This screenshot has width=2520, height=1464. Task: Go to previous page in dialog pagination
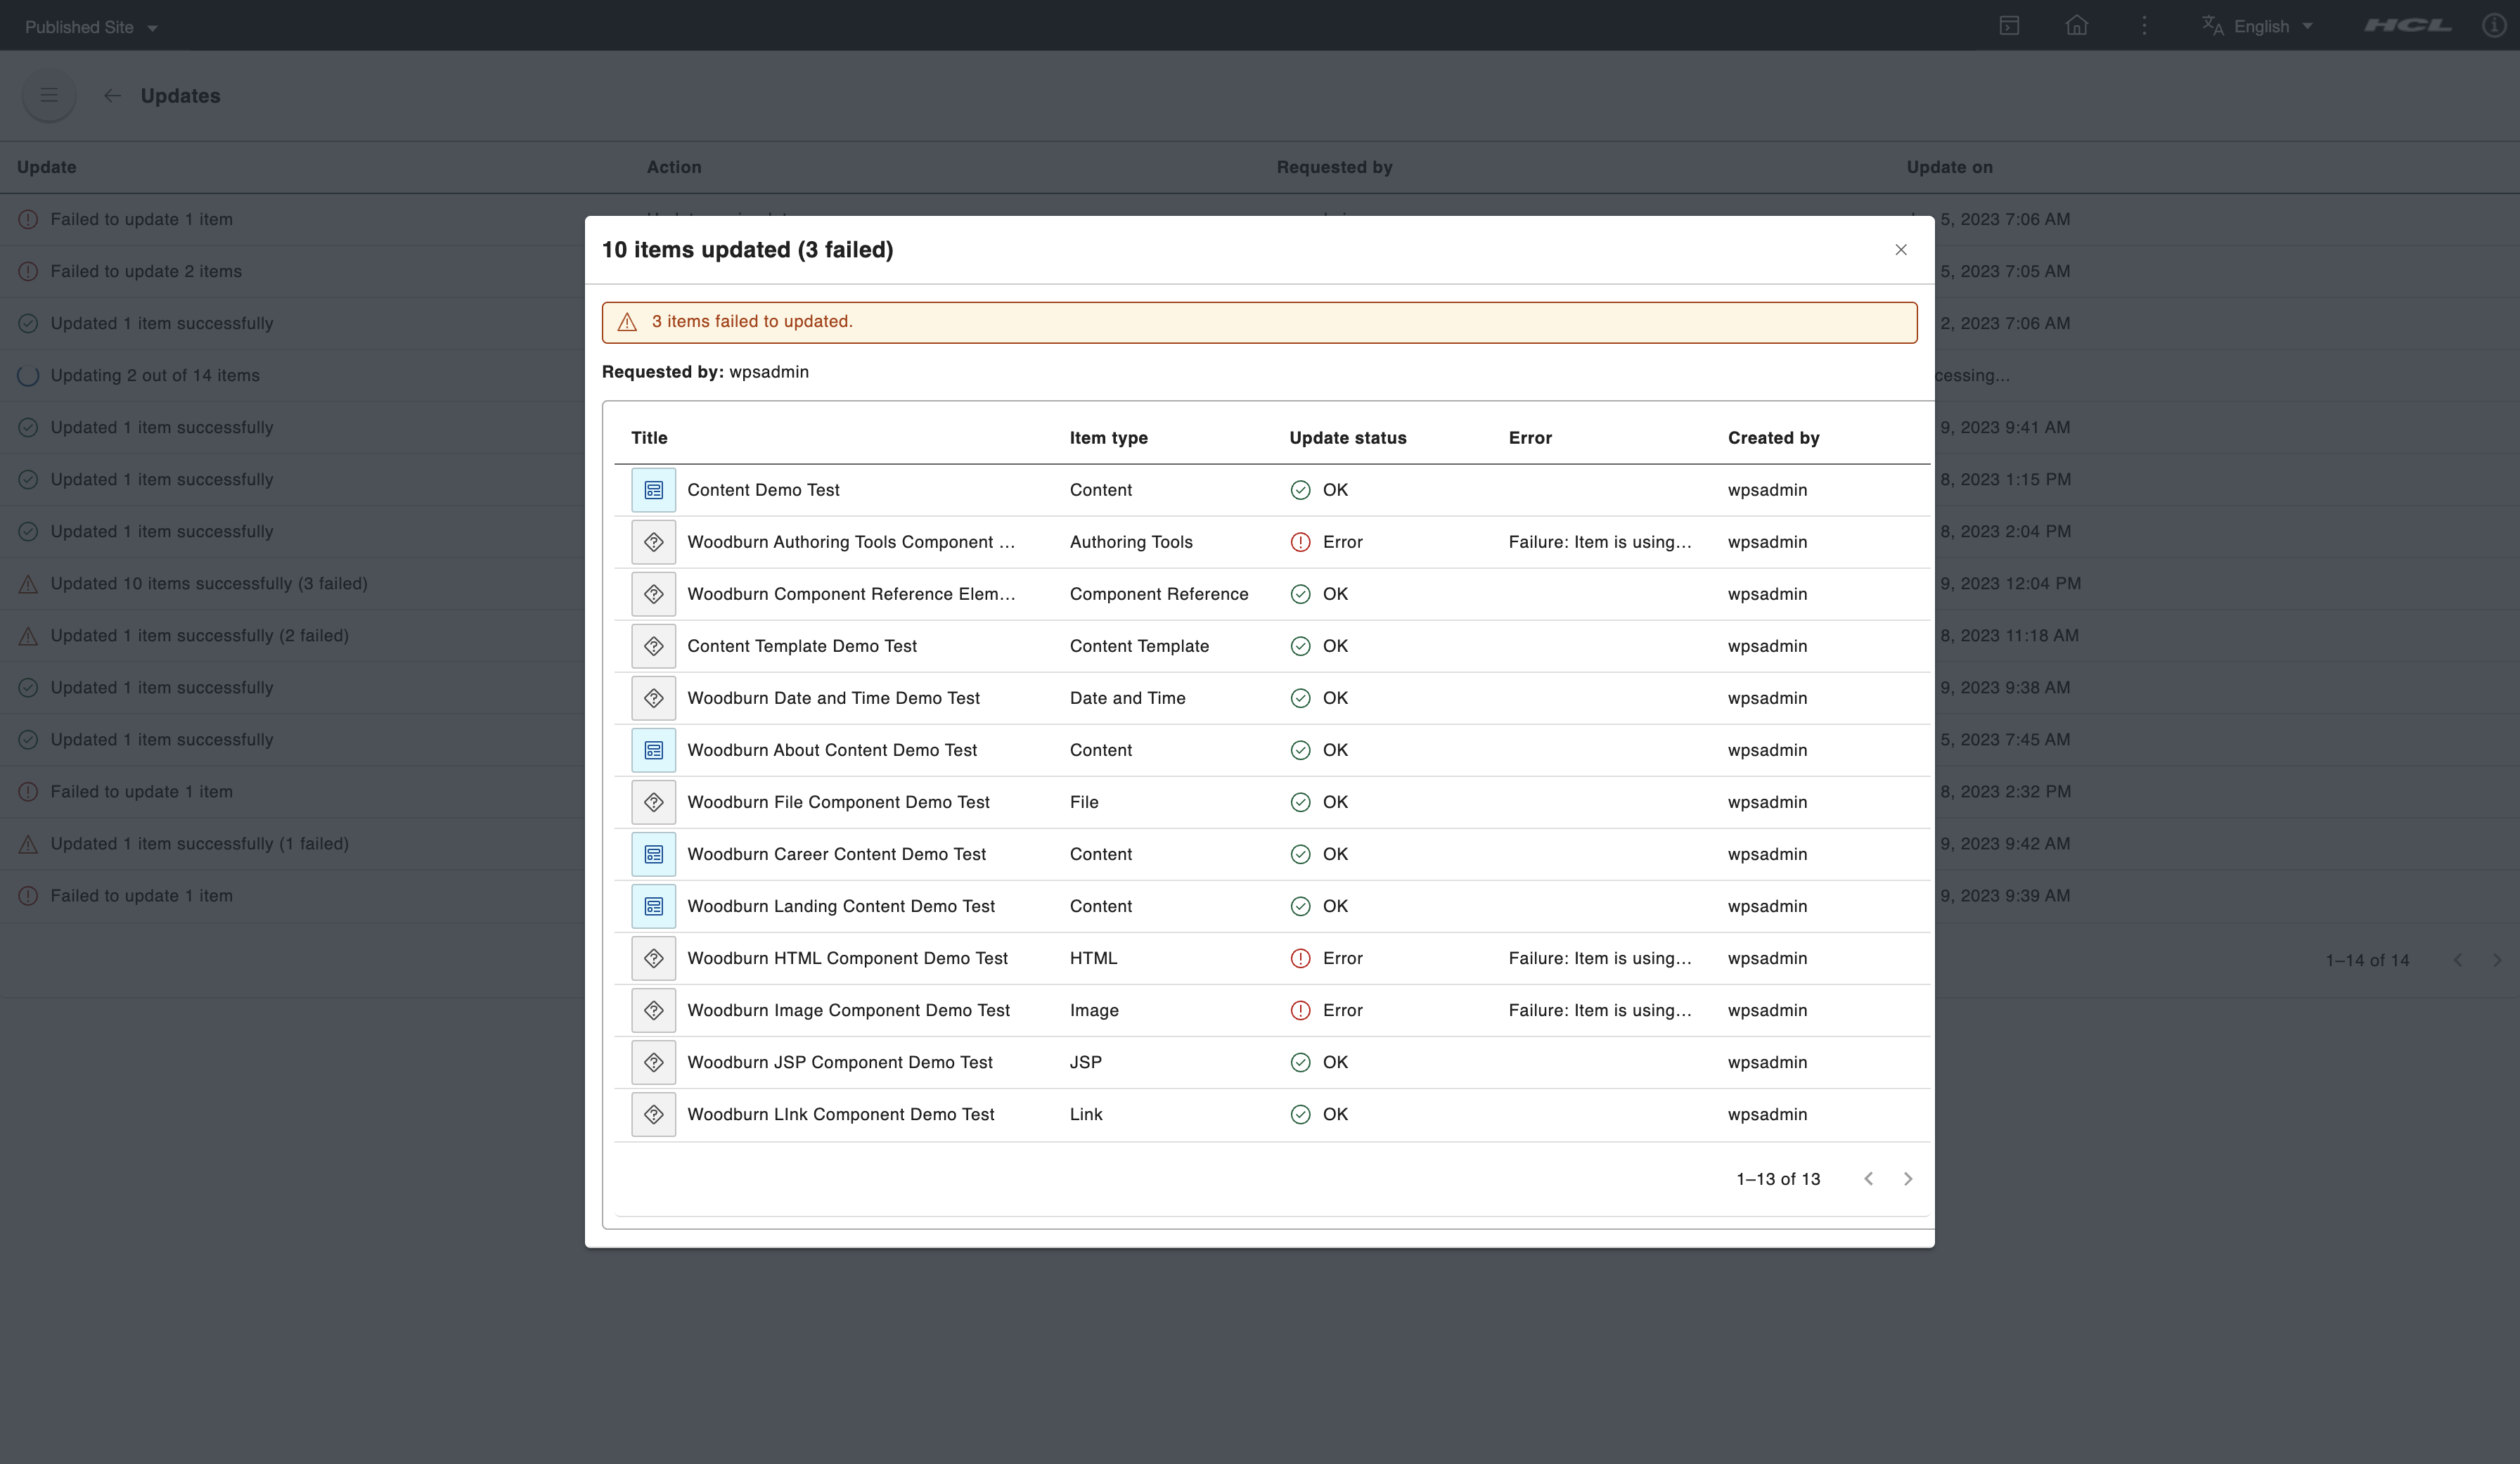tap(1868, 1179)
